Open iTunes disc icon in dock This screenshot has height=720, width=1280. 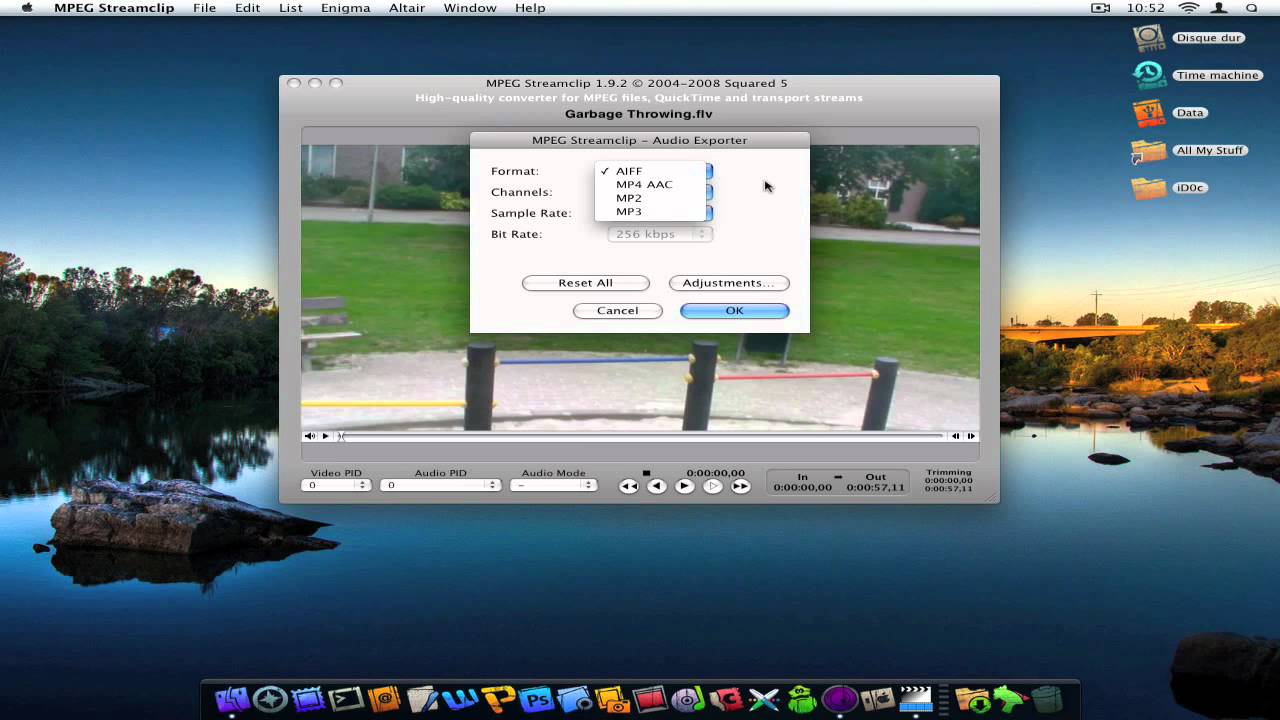tap(689, 699)
